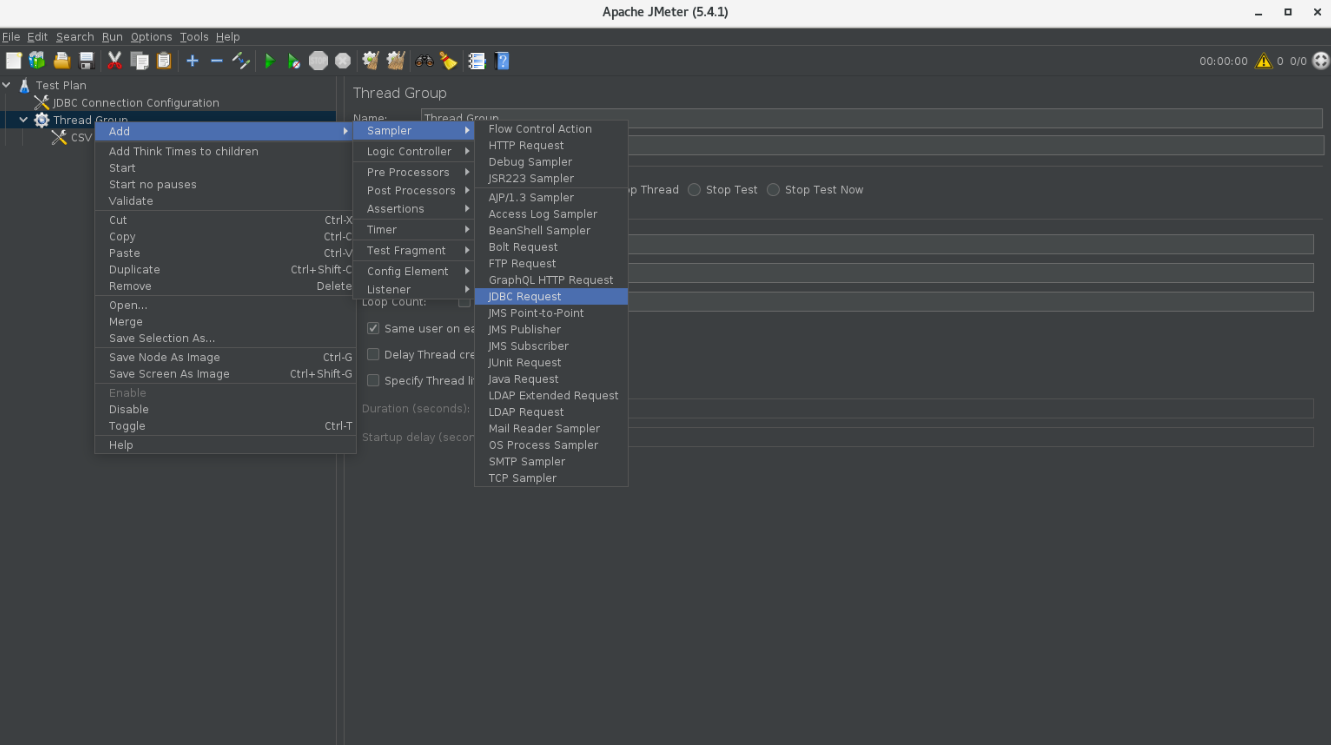The width and height of the screenshot is (1334, 745).
Task: Open the Function Helper list icon
Action: (477, 61)
